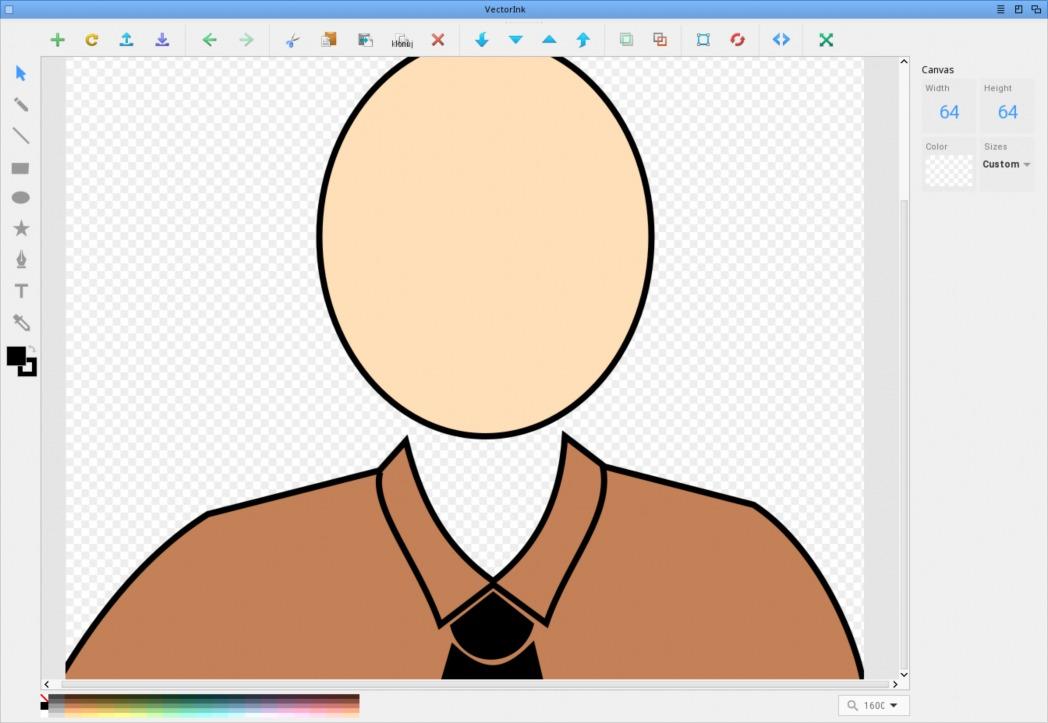This screenshot has width=1048, height=723.
Task: Click the green fit-to-screen arrows icon
Action: coord(826,40)
